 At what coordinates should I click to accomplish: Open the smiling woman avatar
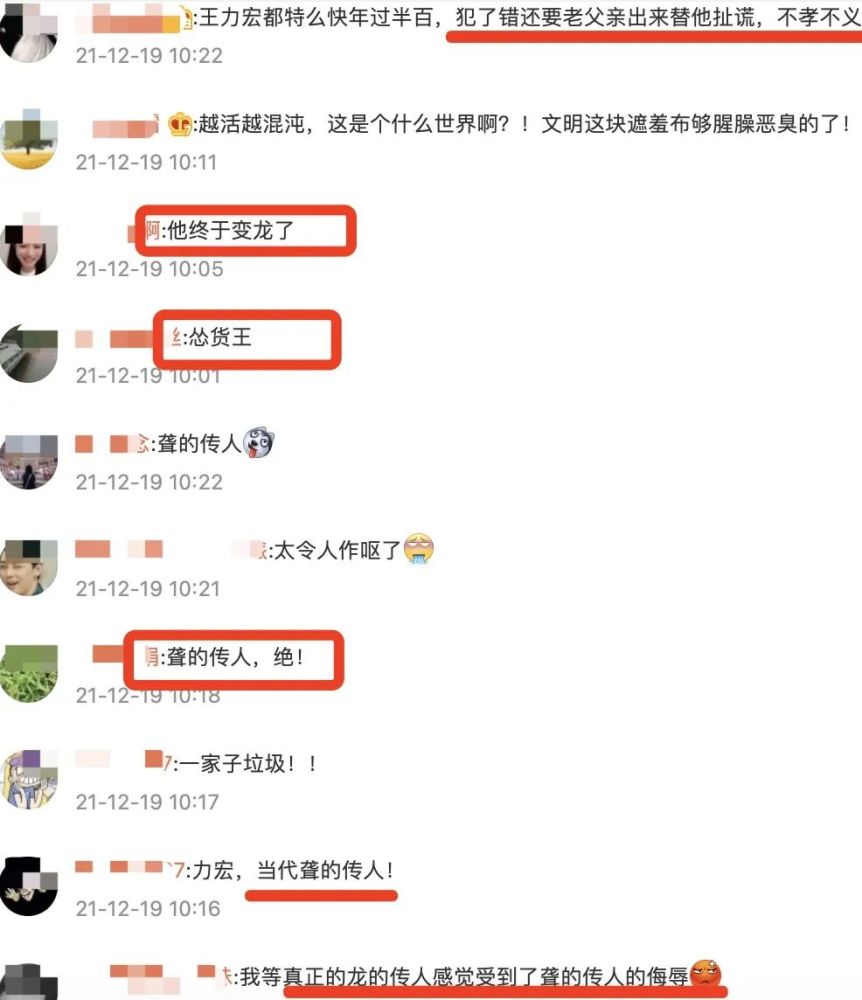[29, 246]
